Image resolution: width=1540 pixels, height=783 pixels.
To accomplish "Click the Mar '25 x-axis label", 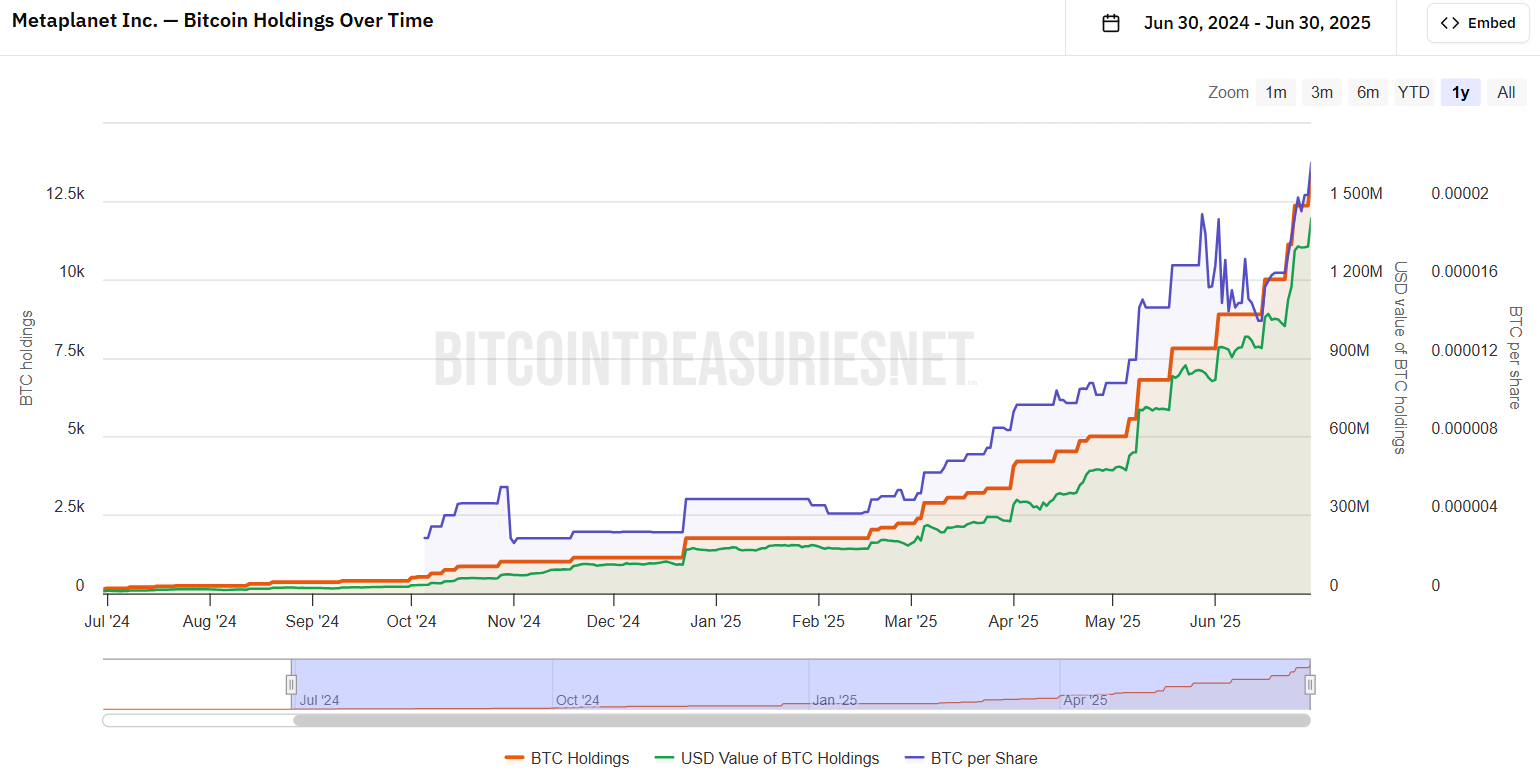I will coord(911,621).
